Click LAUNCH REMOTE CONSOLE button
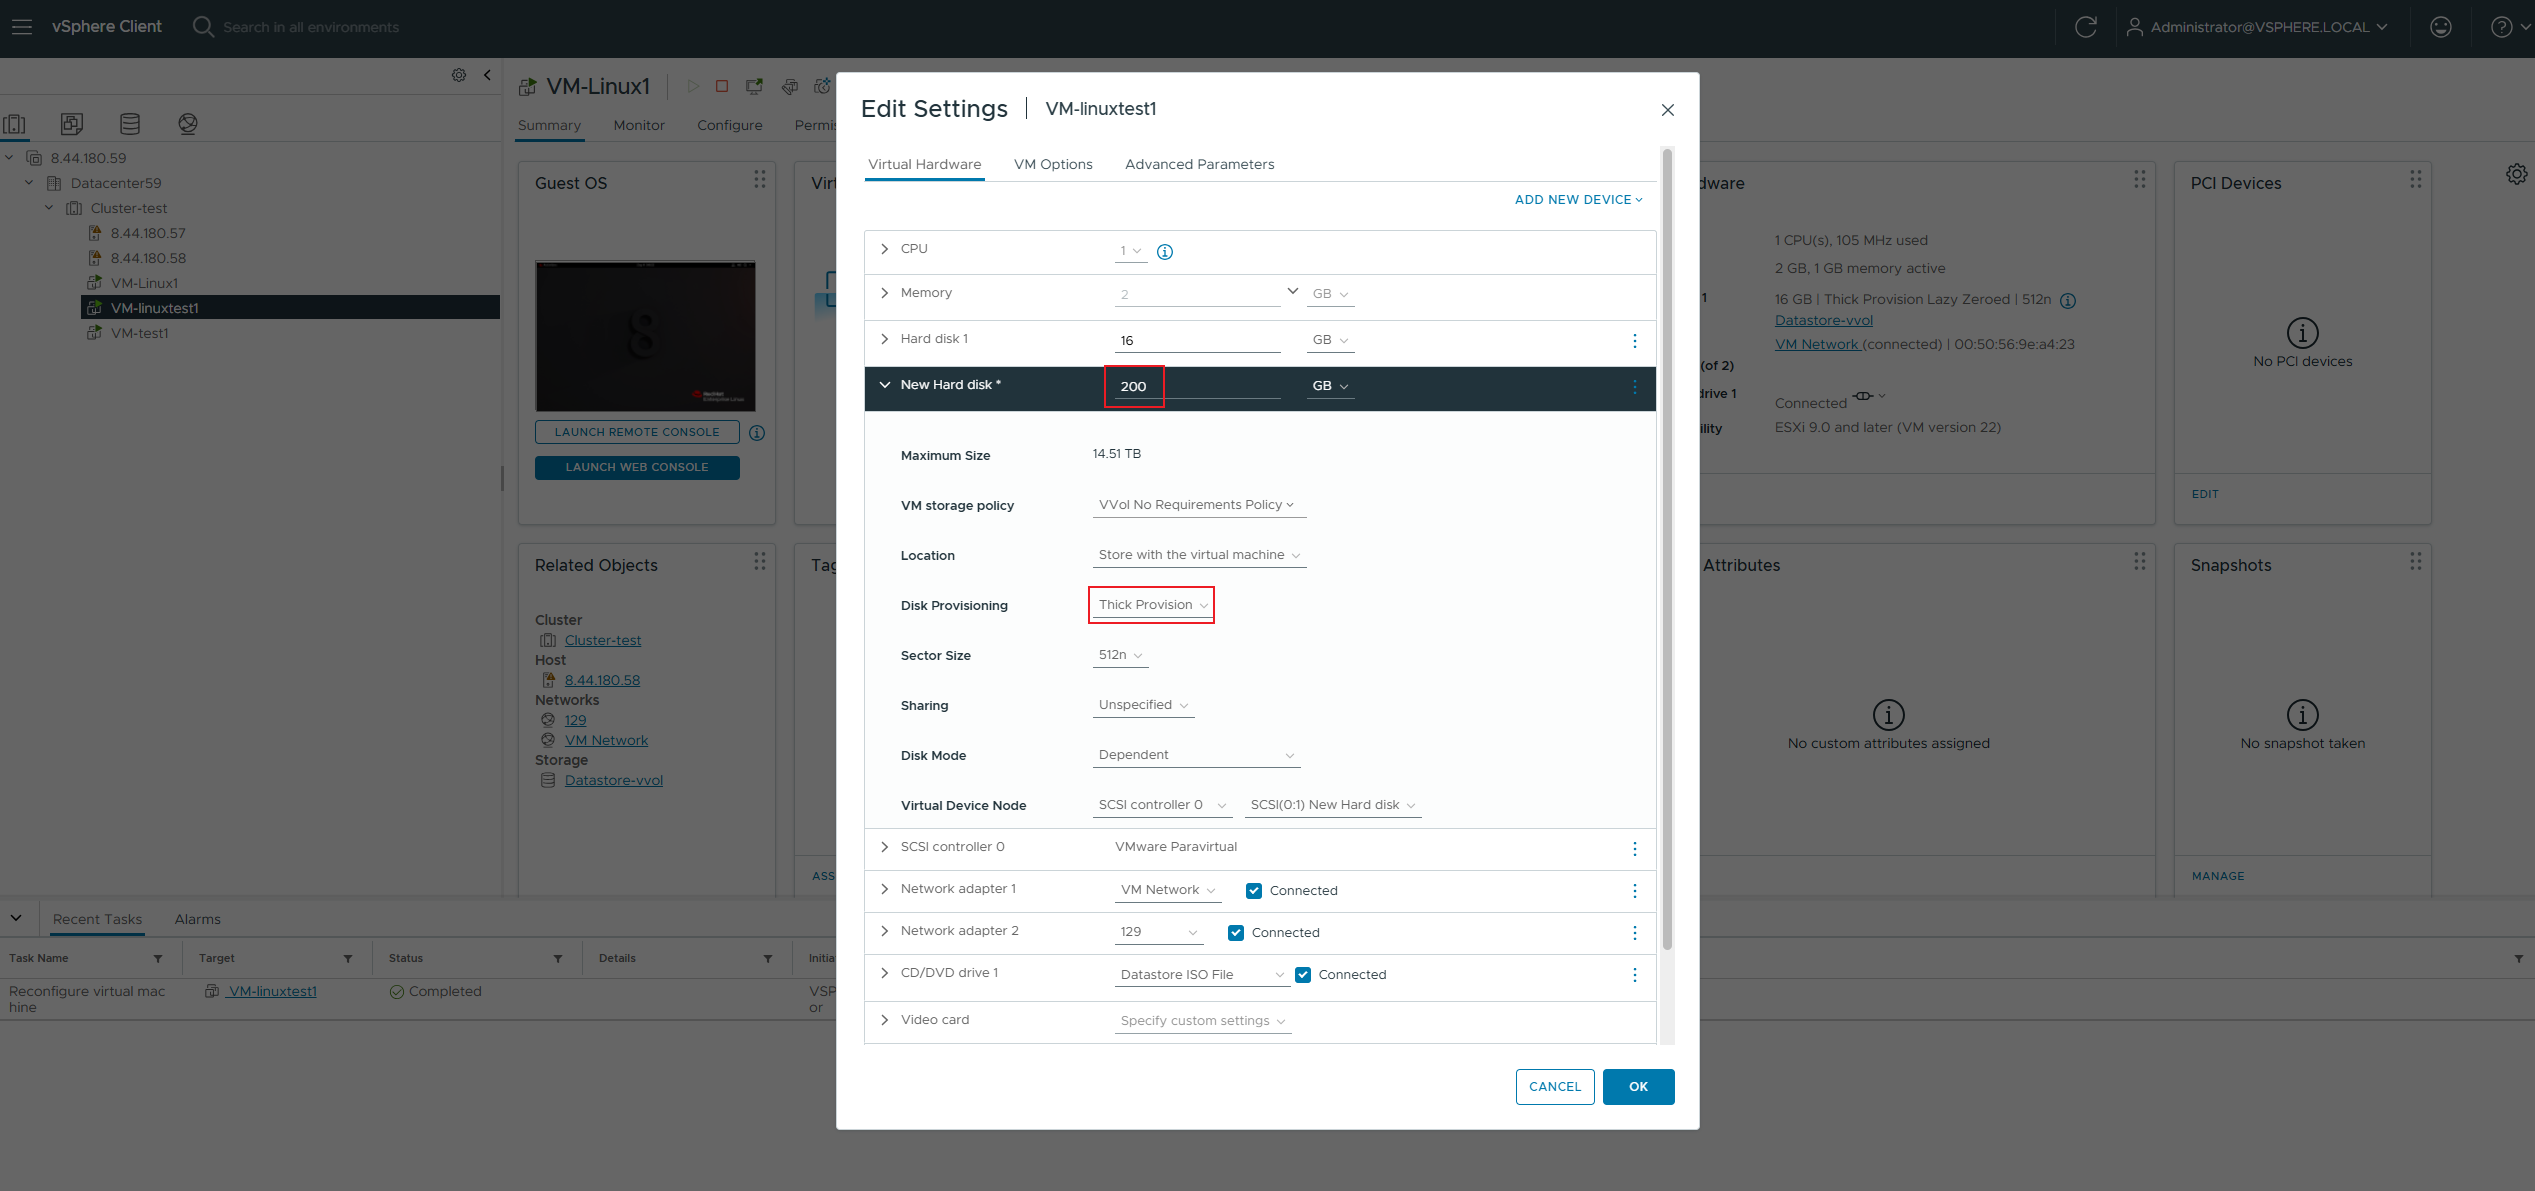 click(x=637, y=433)
